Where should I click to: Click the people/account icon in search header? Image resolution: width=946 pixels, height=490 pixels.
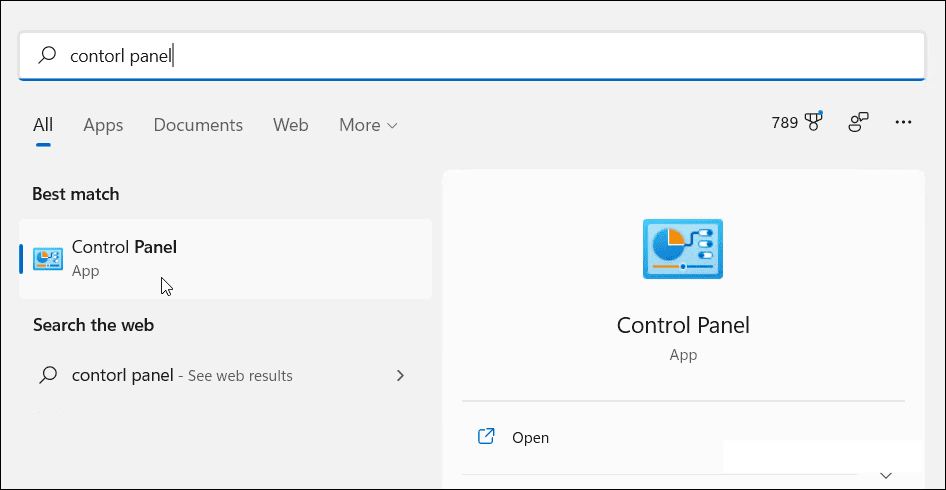(x=858, y=123)
